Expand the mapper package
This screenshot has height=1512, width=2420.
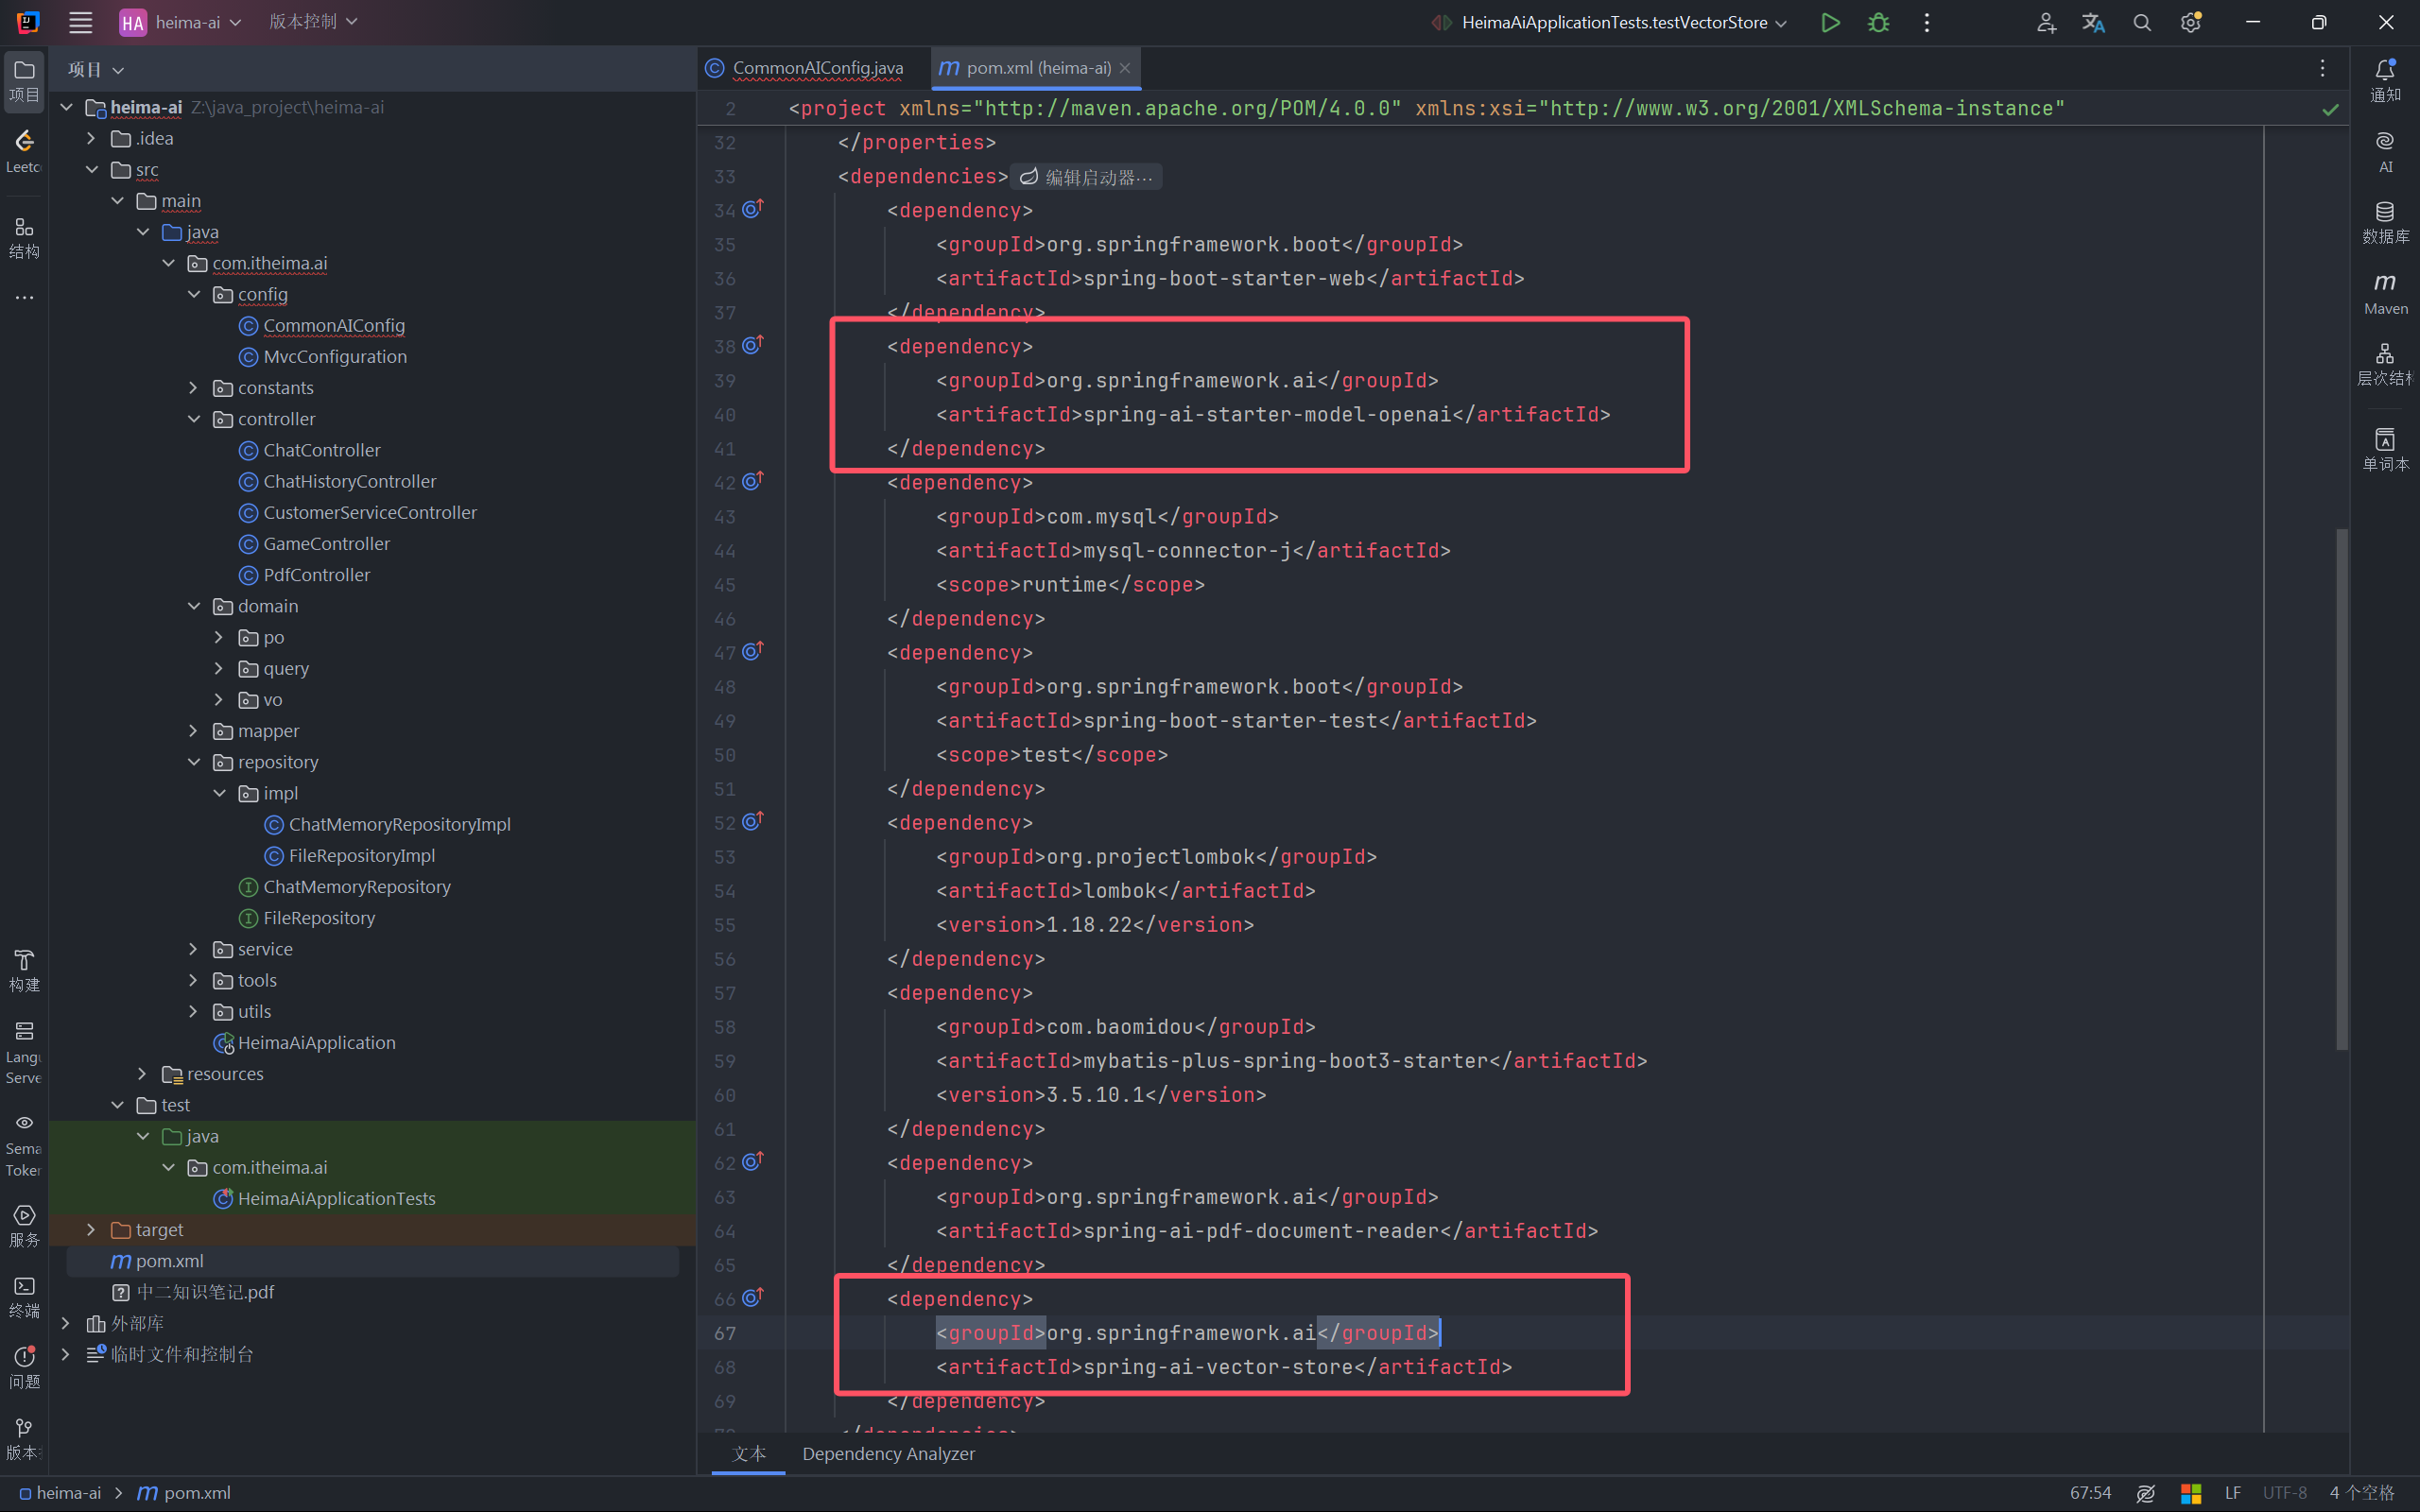pos(193,731)
